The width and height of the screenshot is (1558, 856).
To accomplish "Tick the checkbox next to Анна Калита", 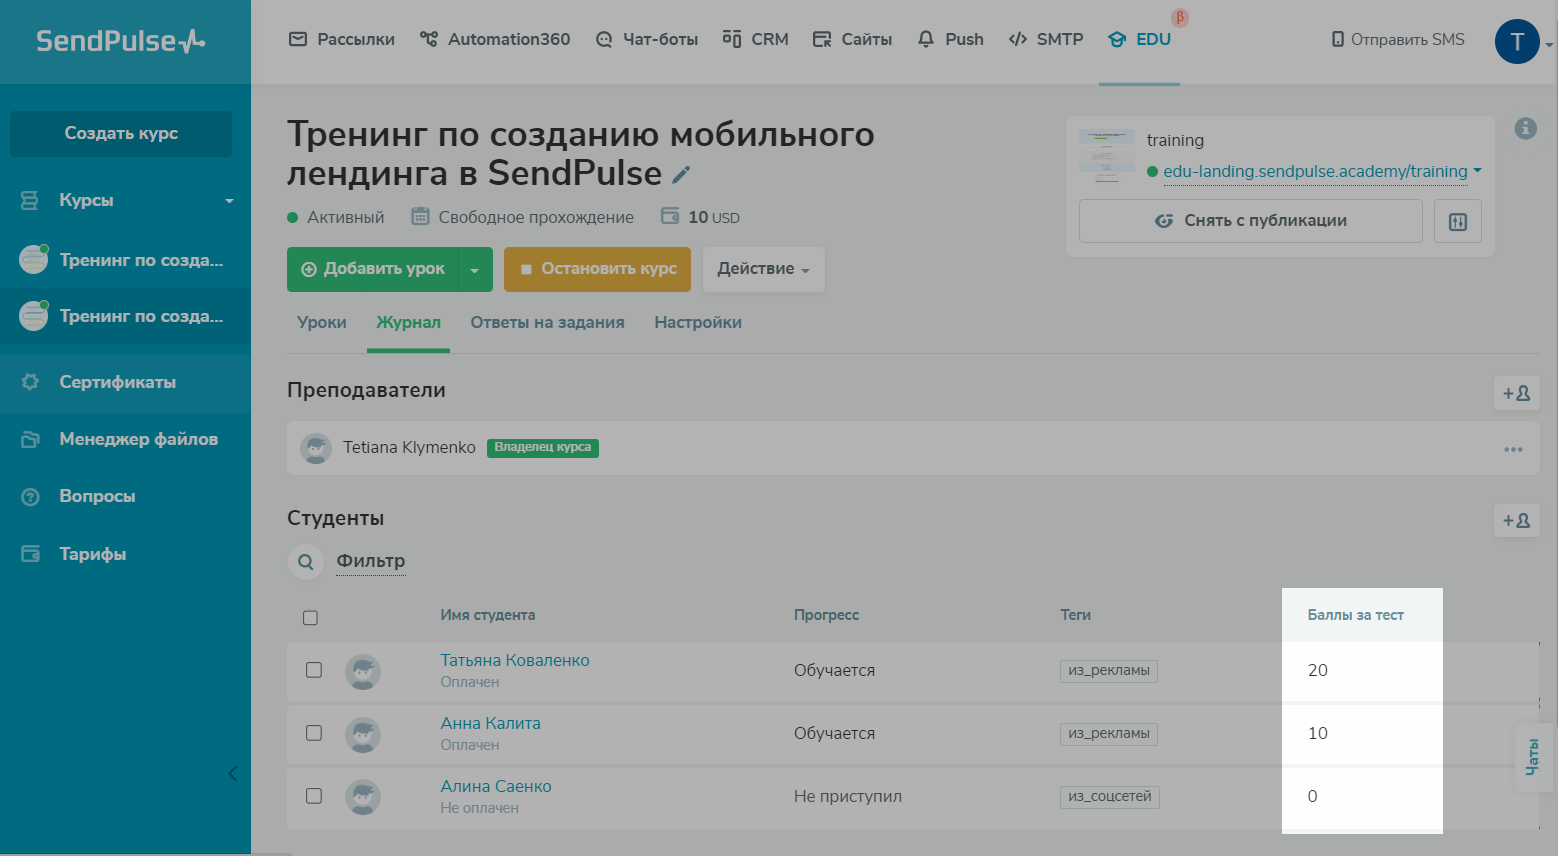I will (314, 733).
